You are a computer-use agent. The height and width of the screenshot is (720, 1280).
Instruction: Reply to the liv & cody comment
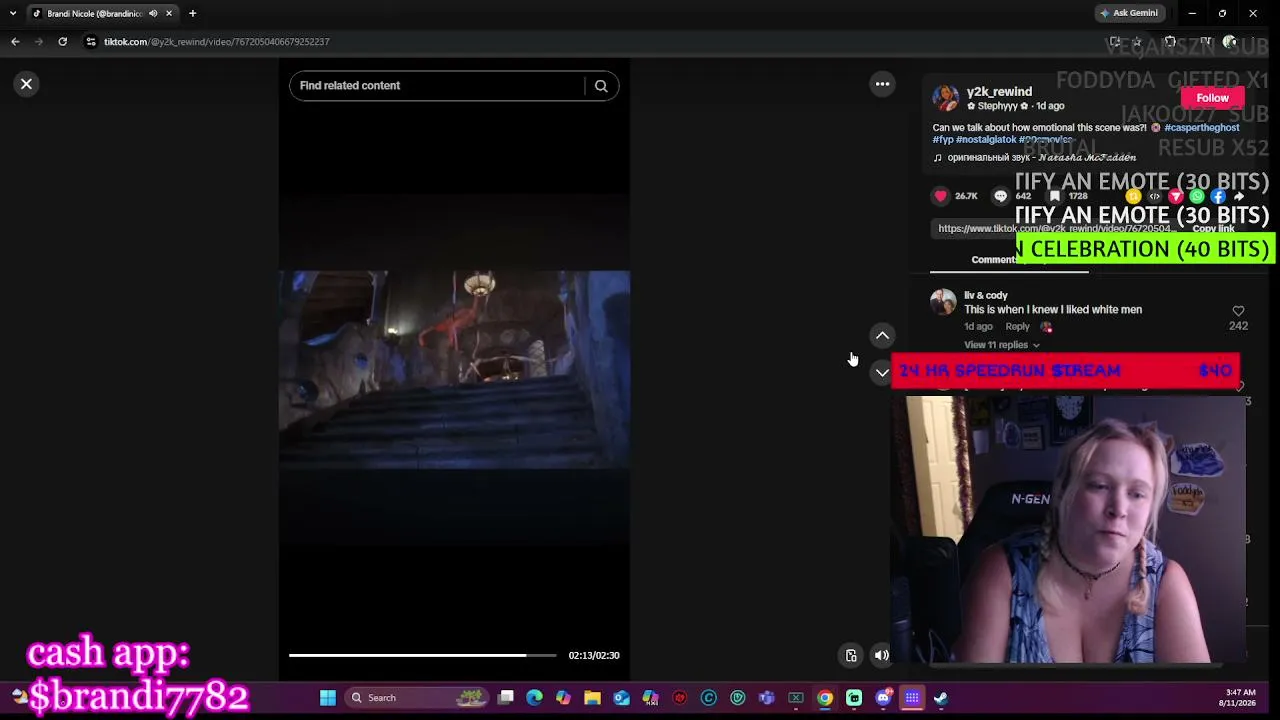click(1017, 327)
